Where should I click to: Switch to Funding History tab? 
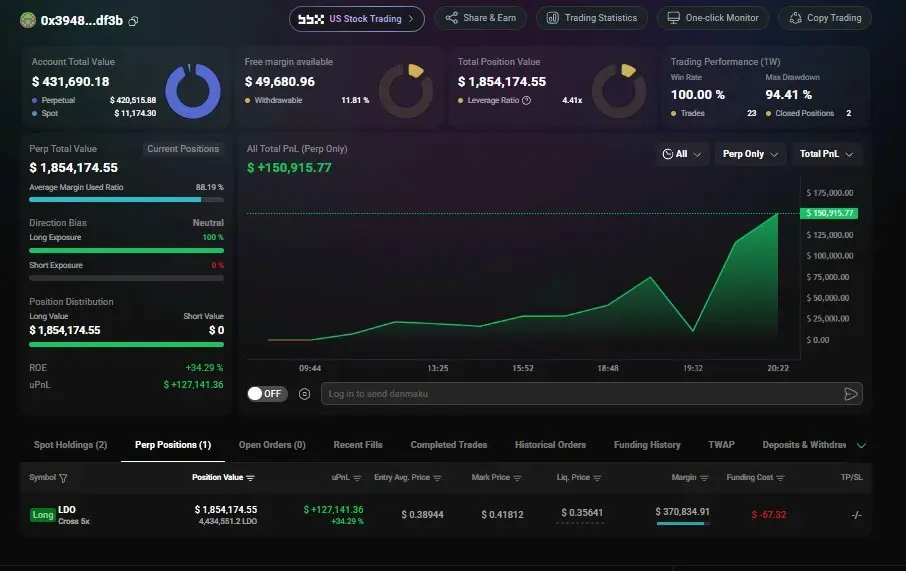click(647, 444)
